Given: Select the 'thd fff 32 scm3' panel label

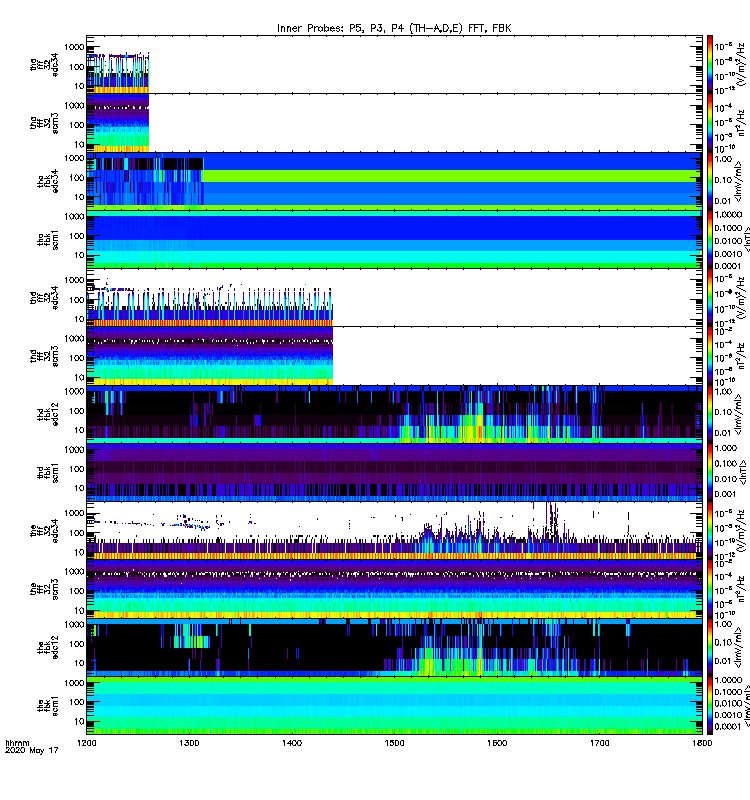Looking at the screenshot, I should tap(44, 356).
